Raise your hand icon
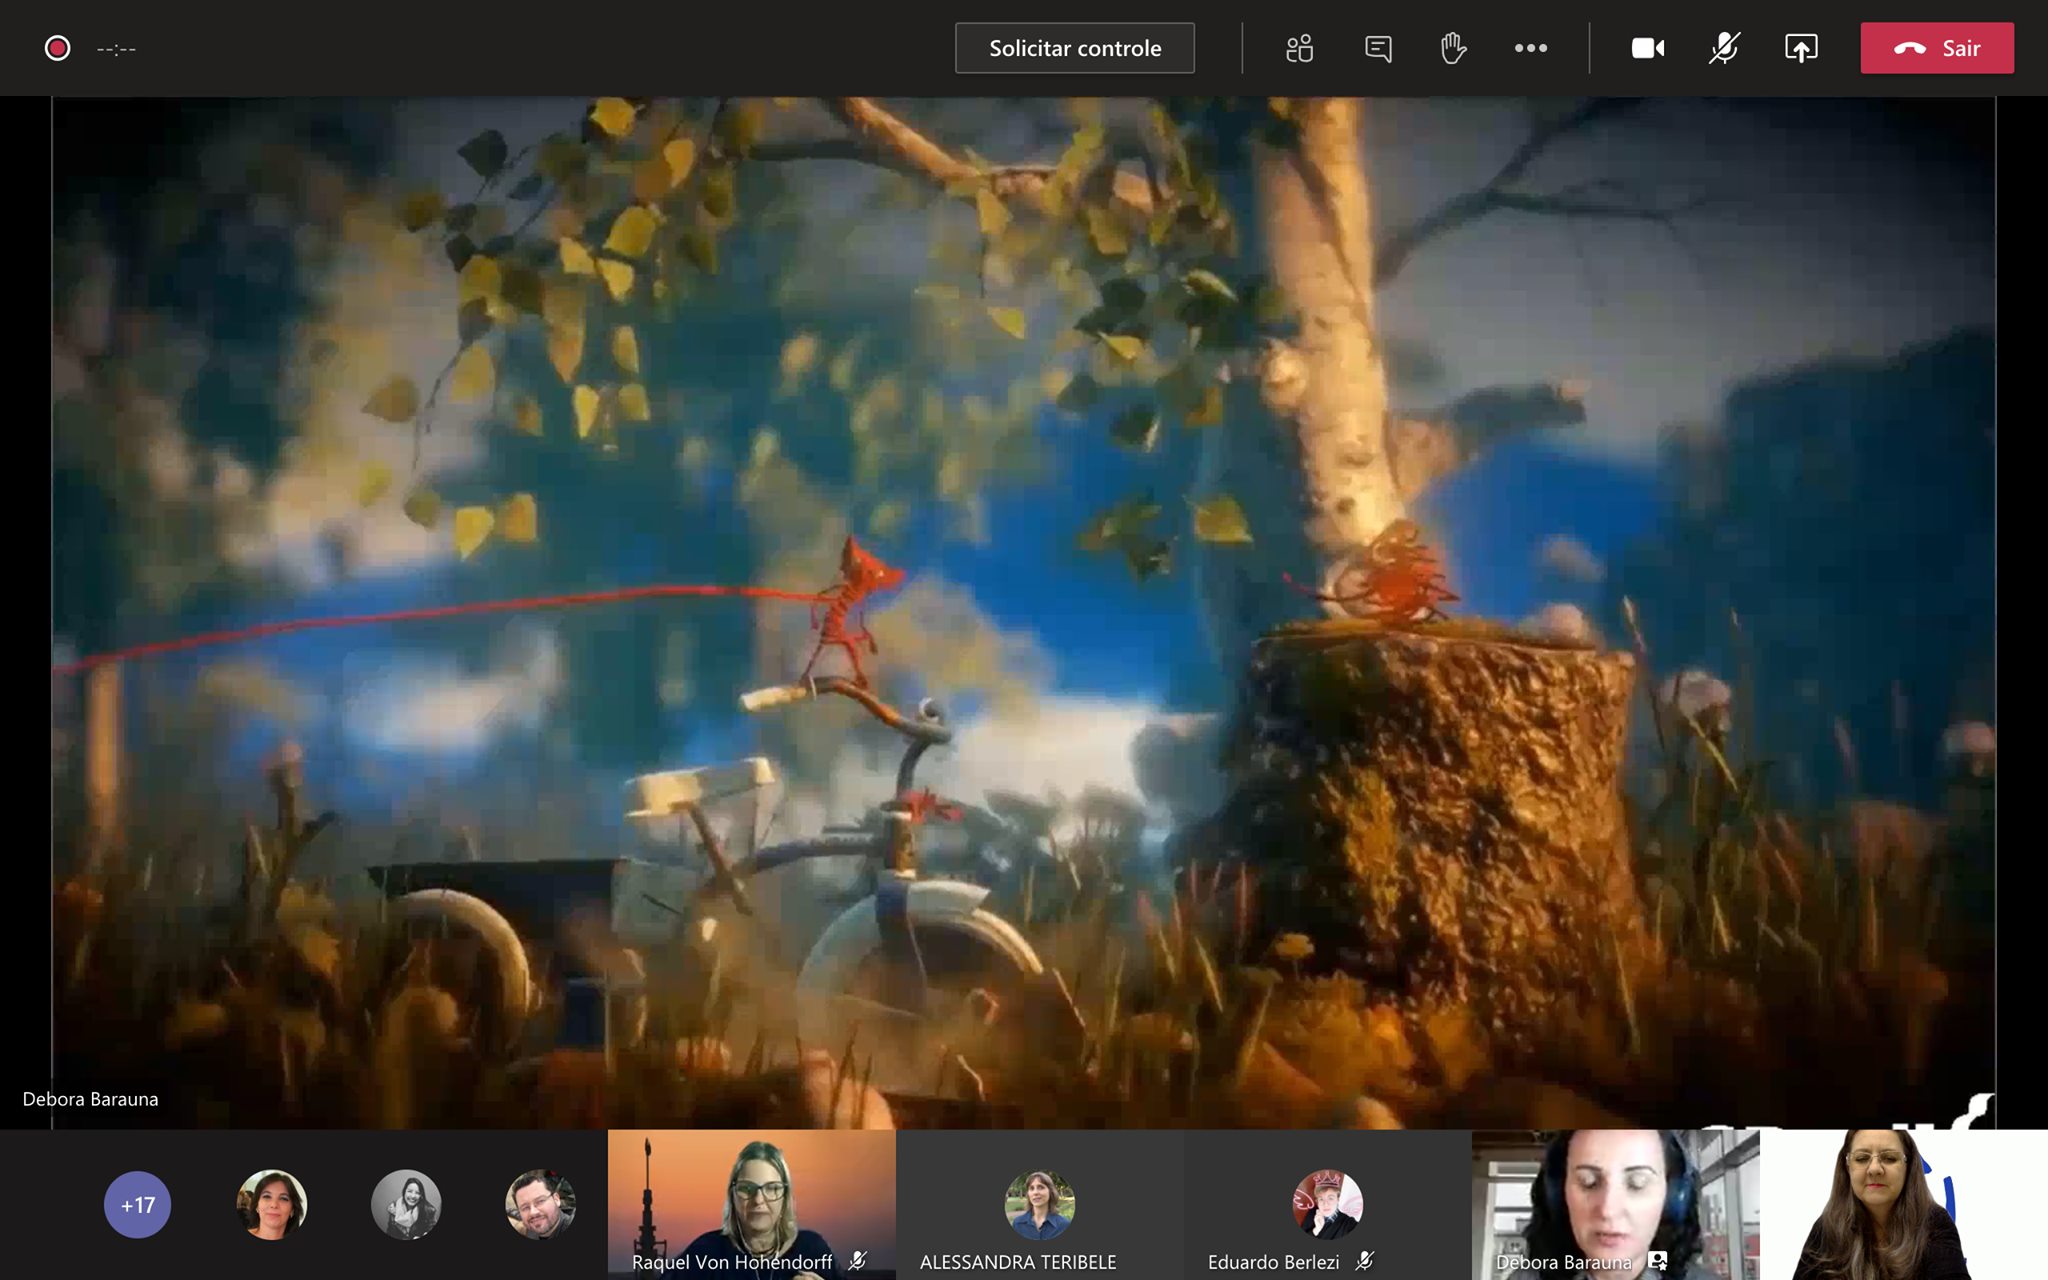Image resolution: width=2048 pixels, height=1280 pixels. (x=1453, y=48)
